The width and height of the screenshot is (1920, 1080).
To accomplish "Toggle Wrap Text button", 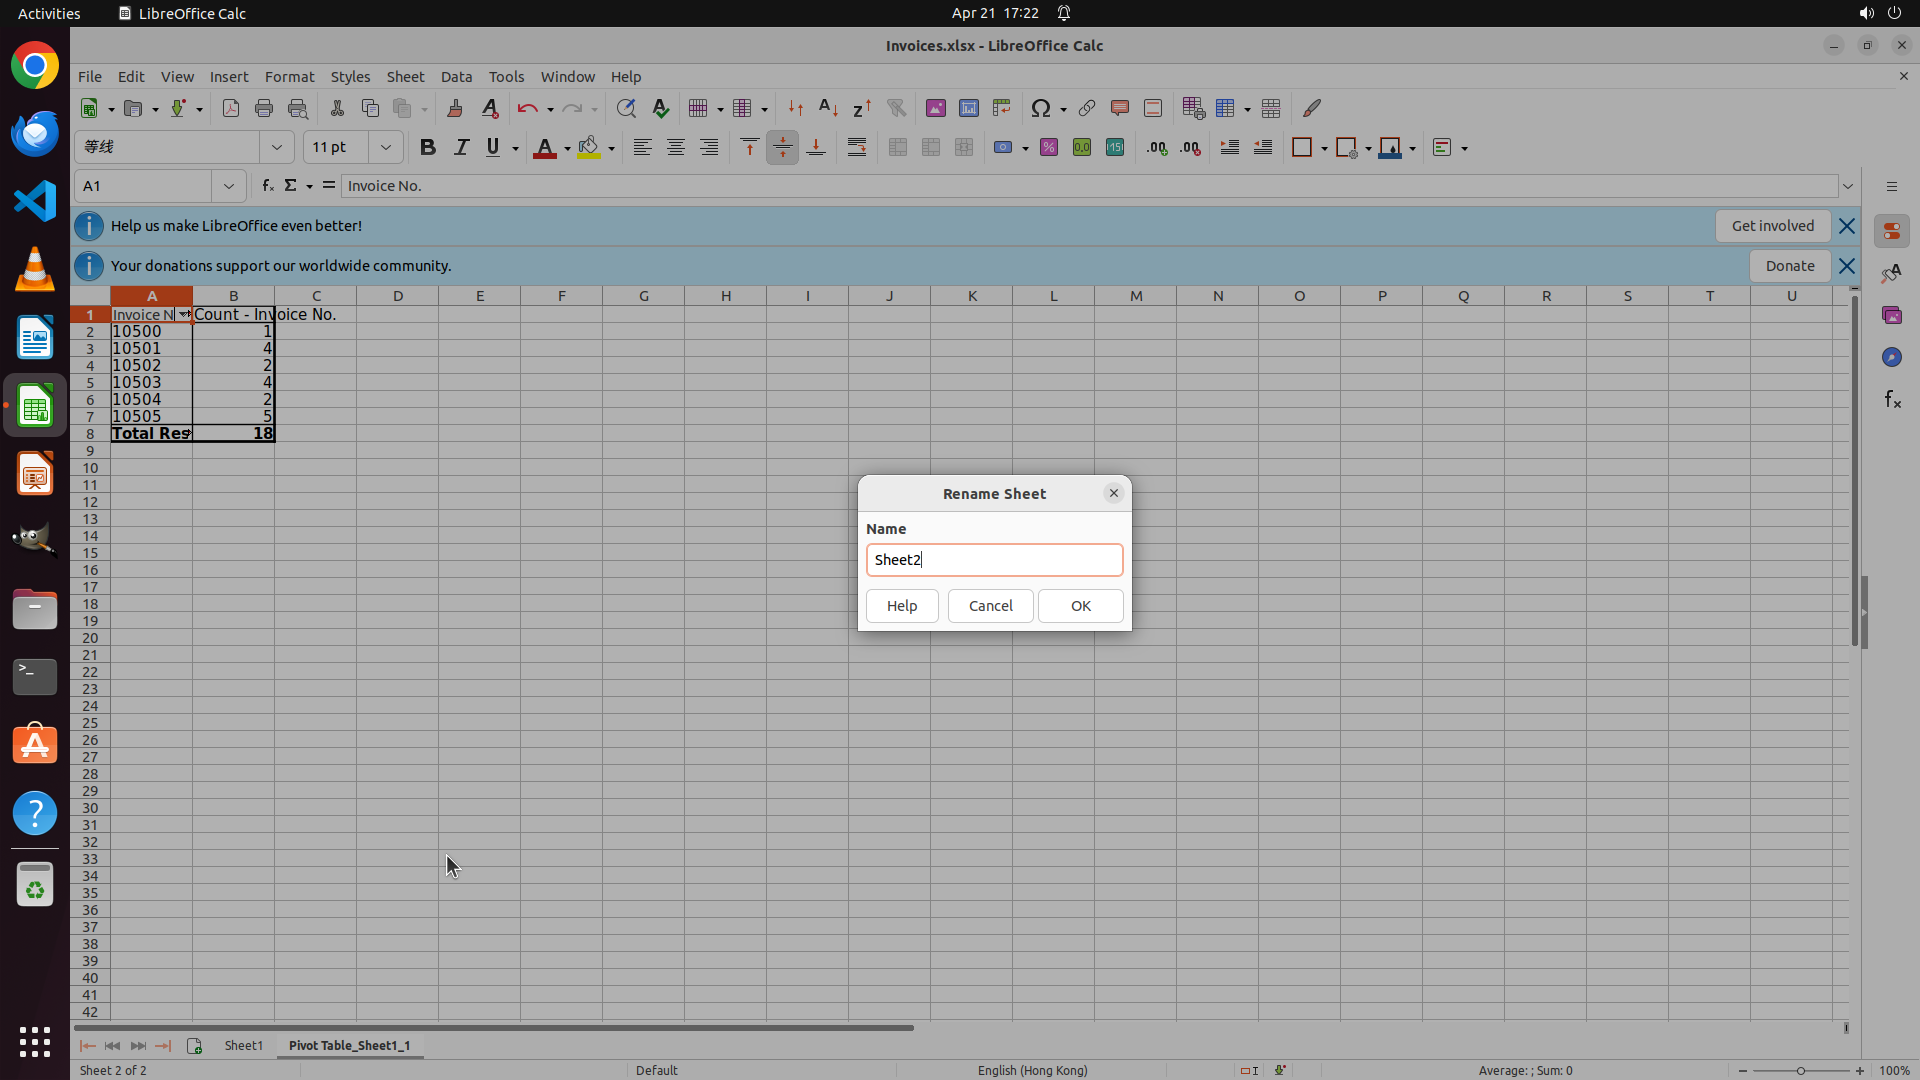I will pos(857,148).
